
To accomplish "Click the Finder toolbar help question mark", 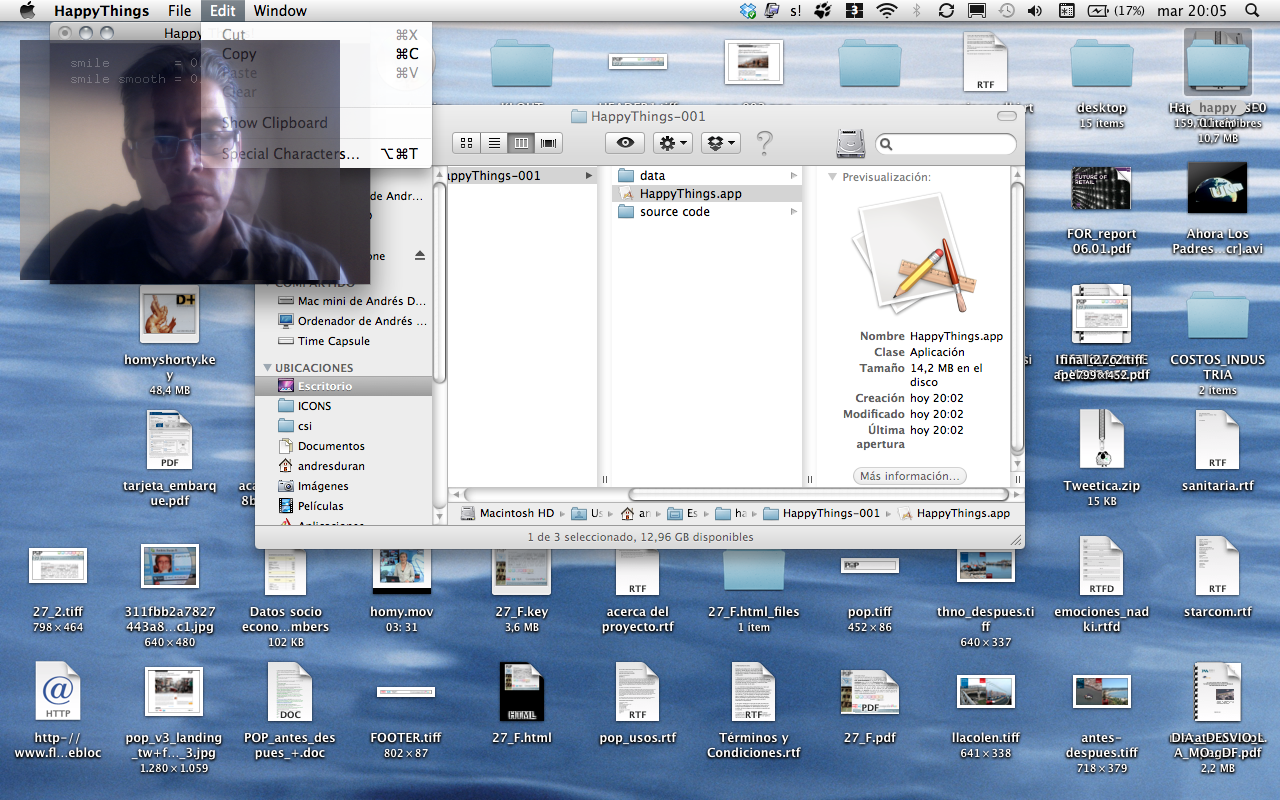I will coord(764,143).
